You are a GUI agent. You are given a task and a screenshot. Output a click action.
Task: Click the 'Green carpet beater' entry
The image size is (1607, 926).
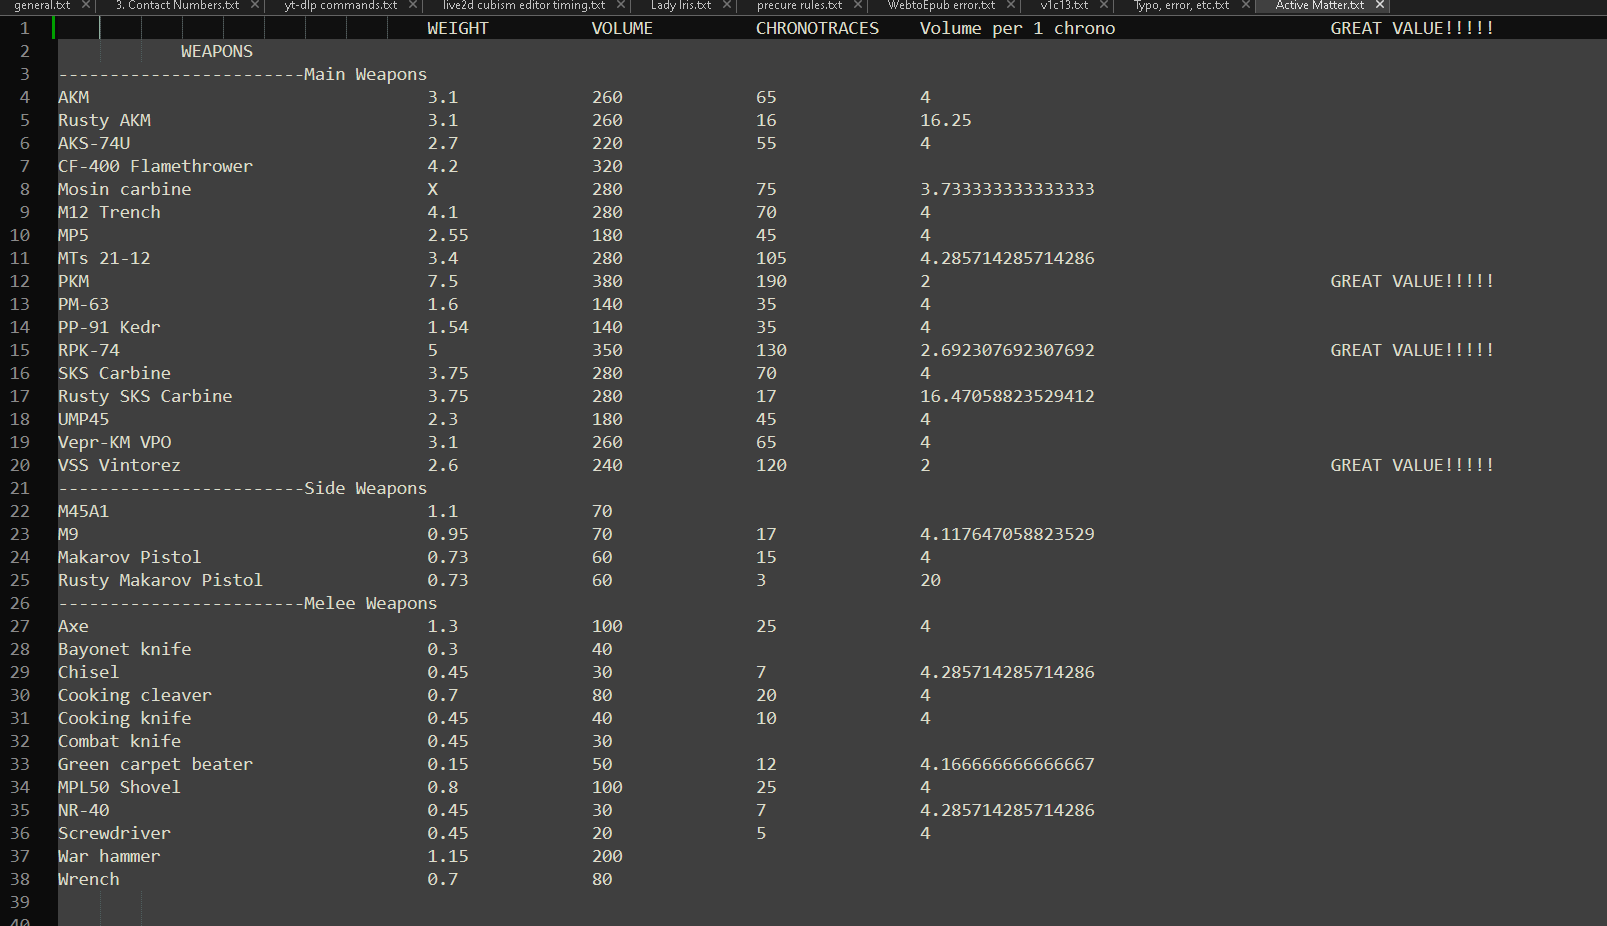pos(155,764)
